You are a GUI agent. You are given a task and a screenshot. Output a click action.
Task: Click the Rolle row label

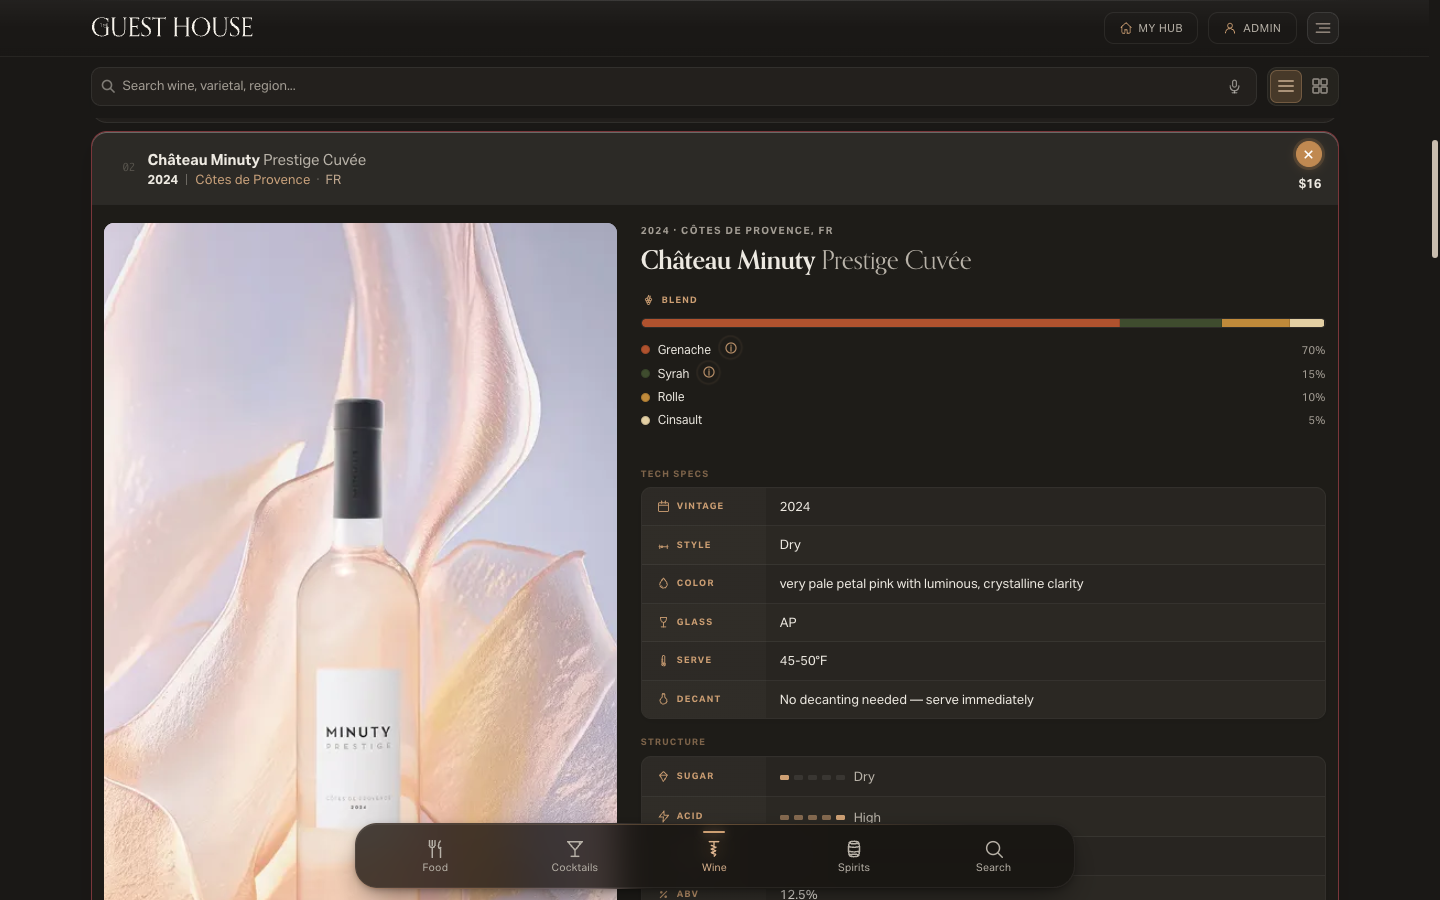pyautogui.click(x=671, y=397)
